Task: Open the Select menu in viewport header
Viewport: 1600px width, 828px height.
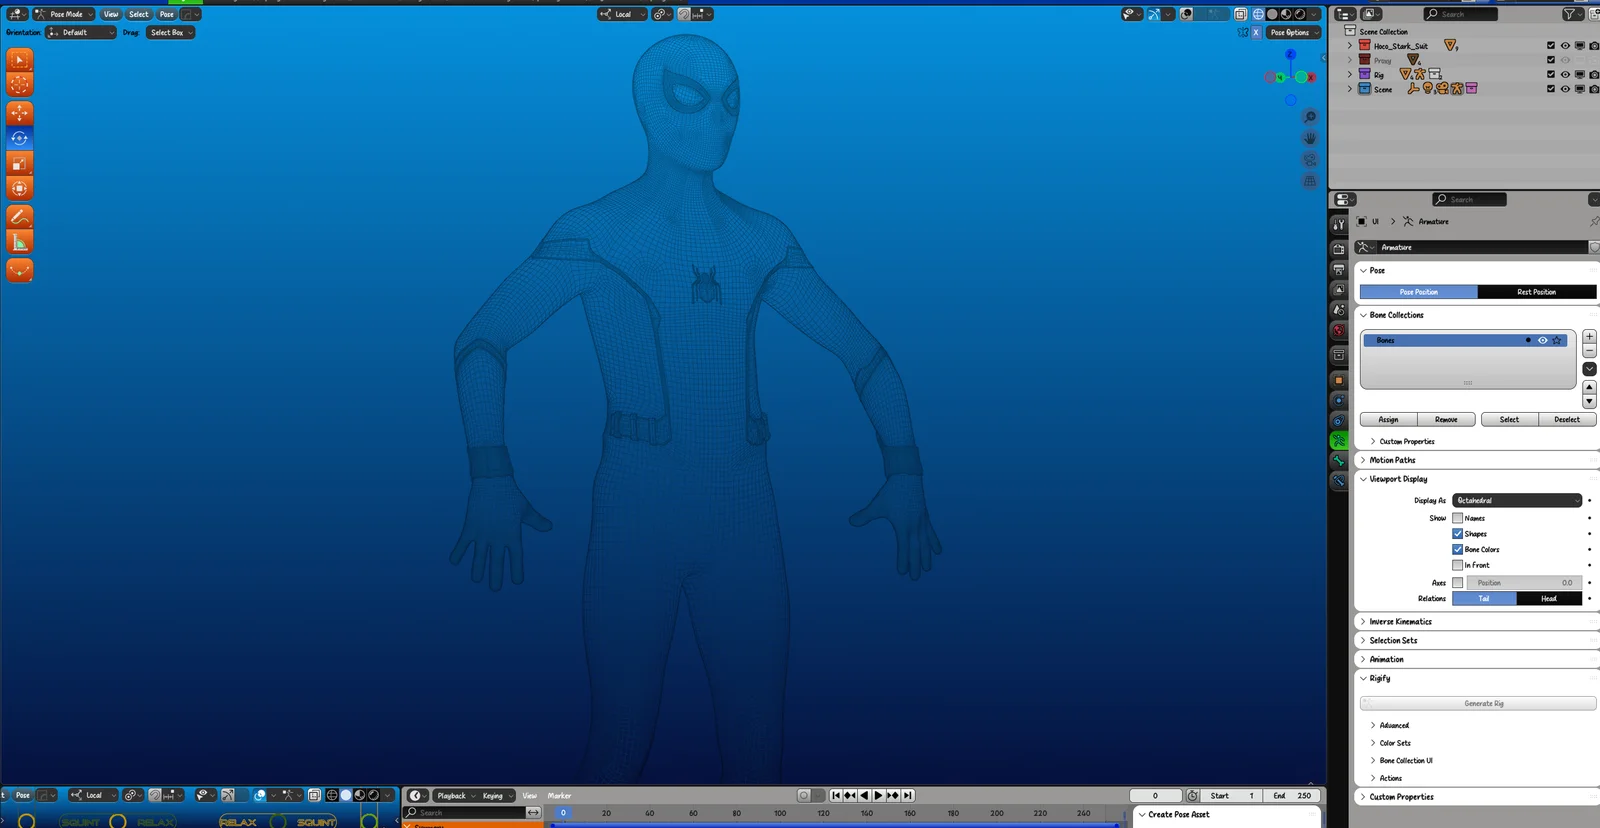Action: click(139, 14)
